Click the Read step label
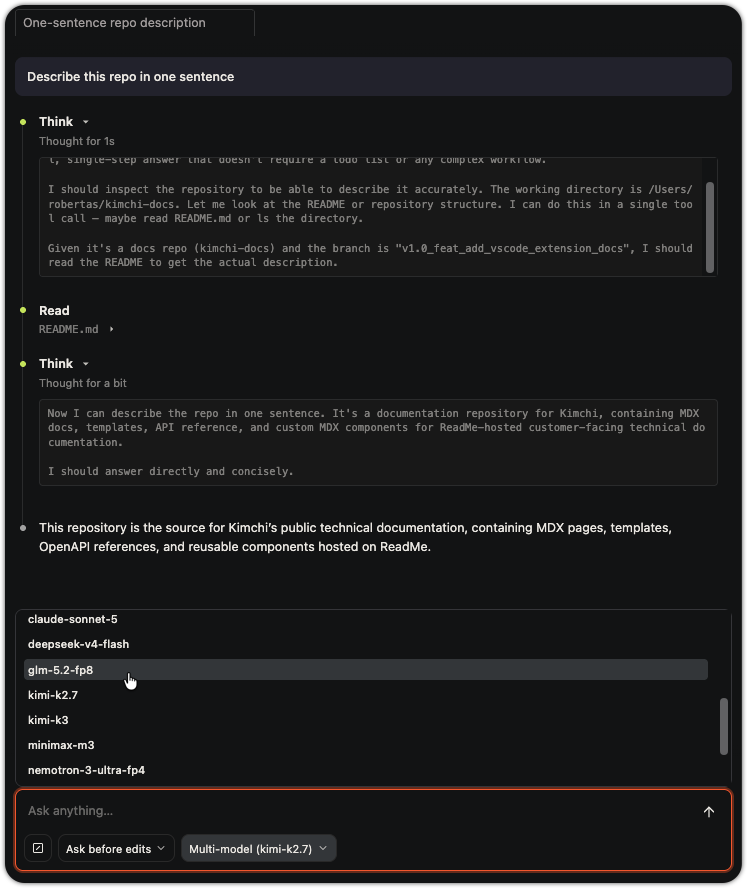This screenshot has width=747, height=888. [x=54, y=310]
